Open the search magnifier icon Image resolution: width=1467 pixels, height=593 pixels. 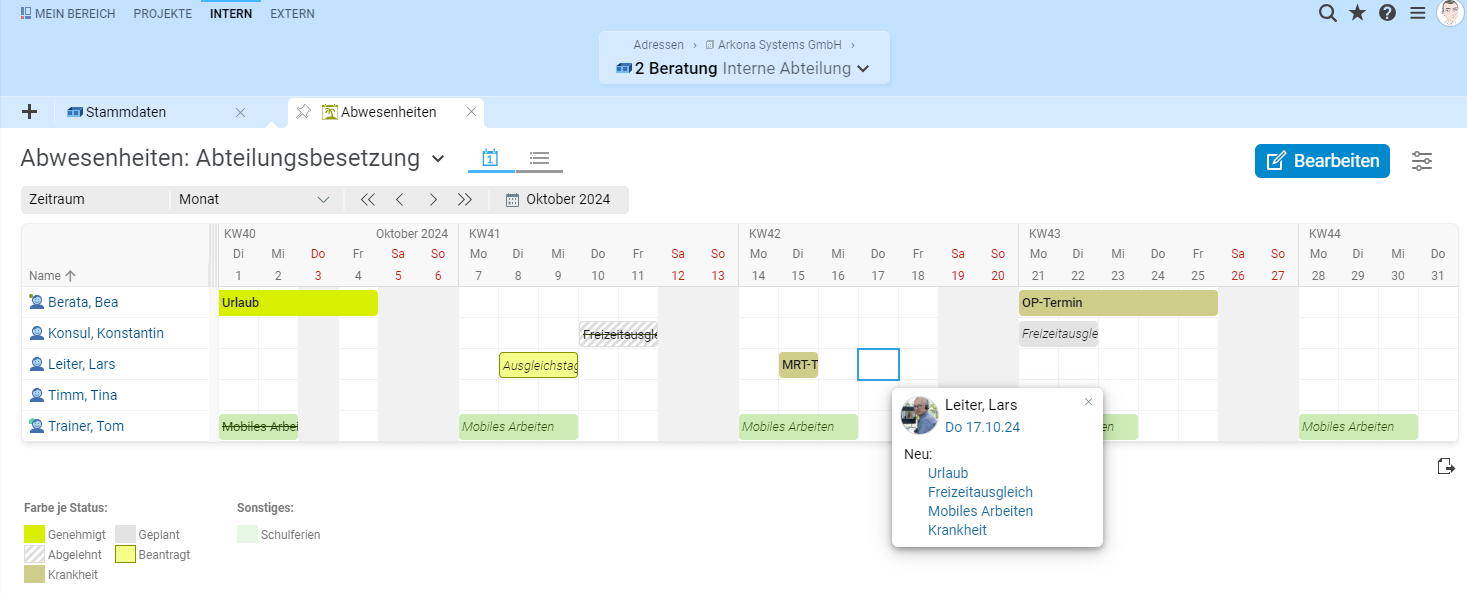(1327, 13)
